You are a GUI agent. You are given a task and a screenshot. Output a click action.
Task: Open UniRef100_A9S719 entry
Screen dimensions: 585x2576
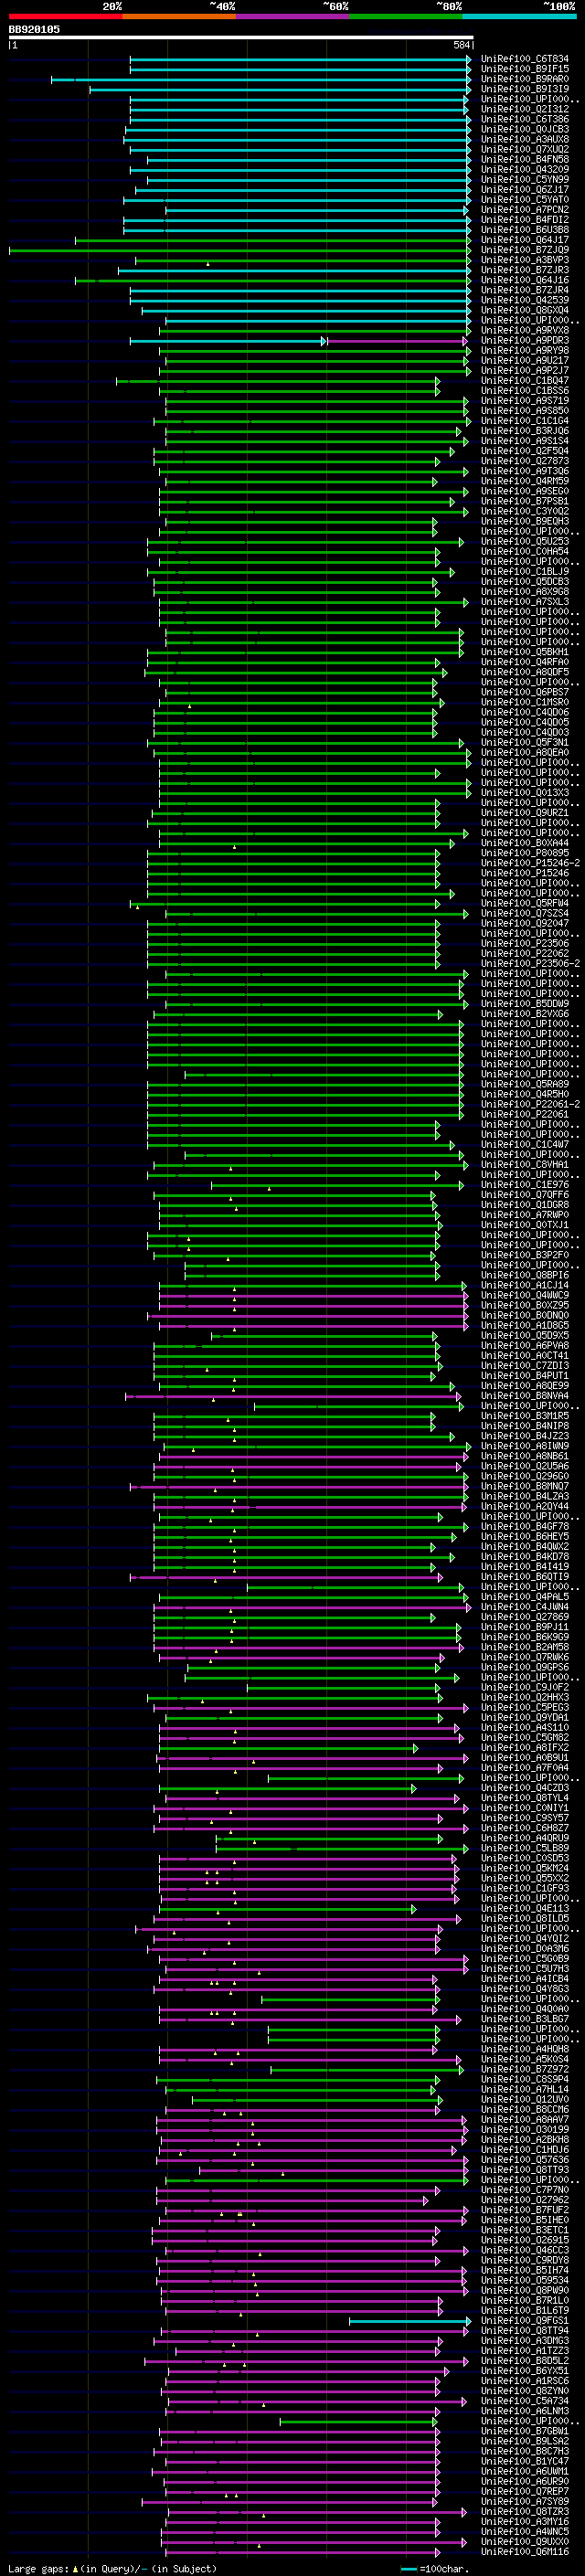tap(524, 400)
